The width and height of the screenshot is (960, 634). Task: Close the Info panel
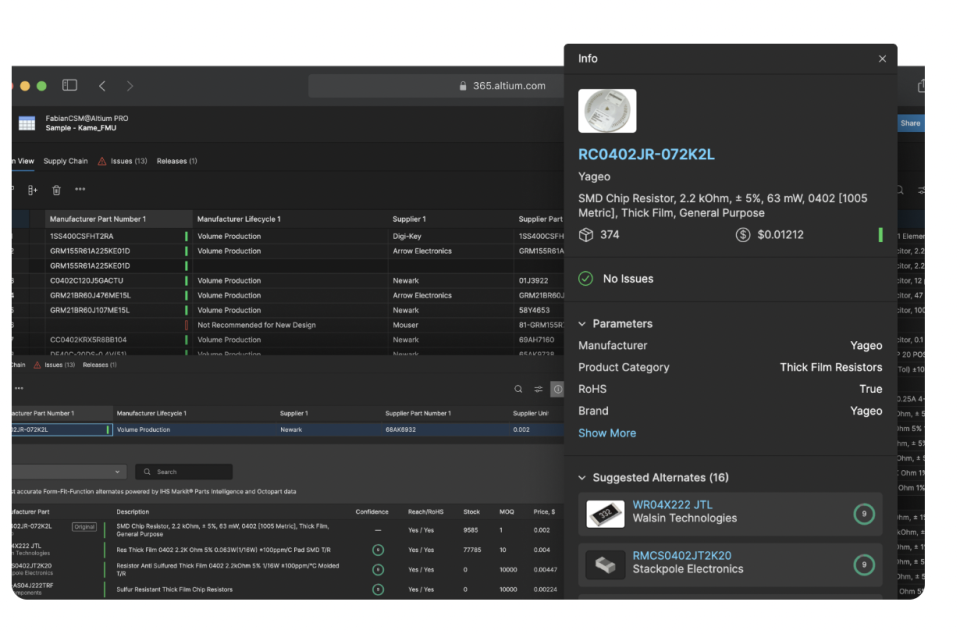coord(882,59)
